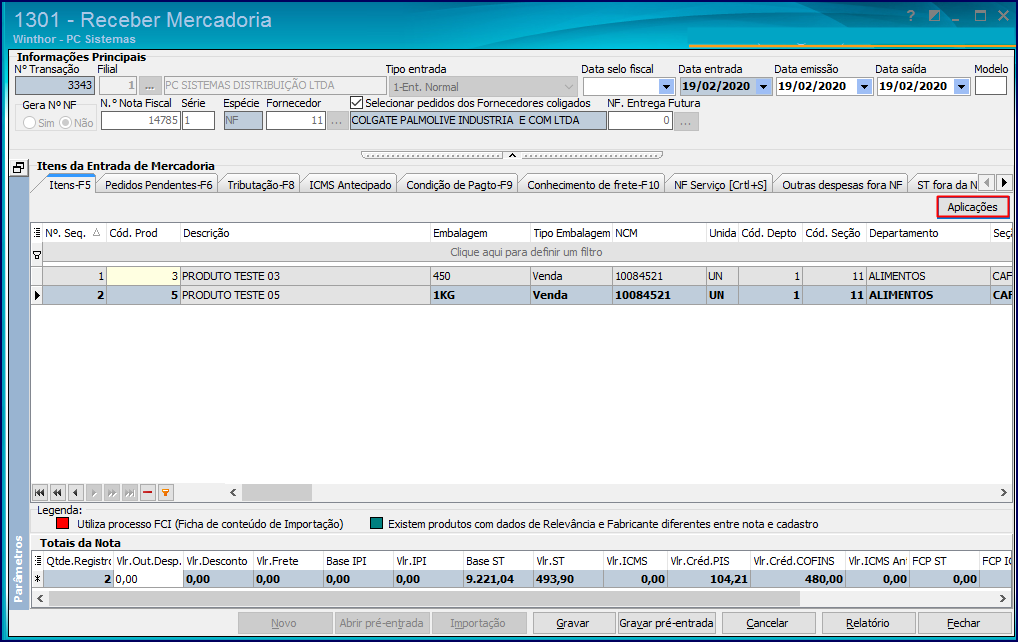1018x642 pixels.
Task: Open Fornecedor lookup ellipsis button
Action: pyautogui.click(x=336, y=121)
